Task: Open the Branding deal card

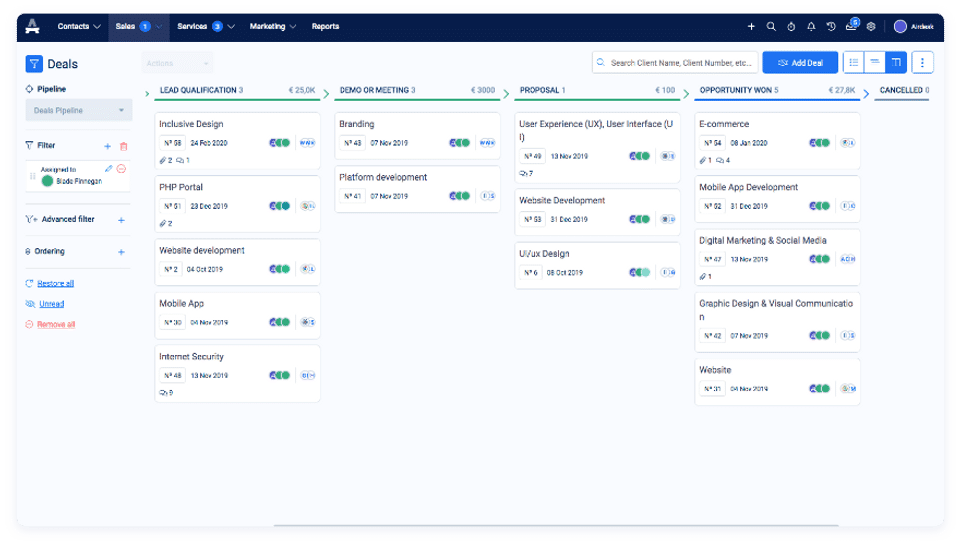Action: (417, 135)
